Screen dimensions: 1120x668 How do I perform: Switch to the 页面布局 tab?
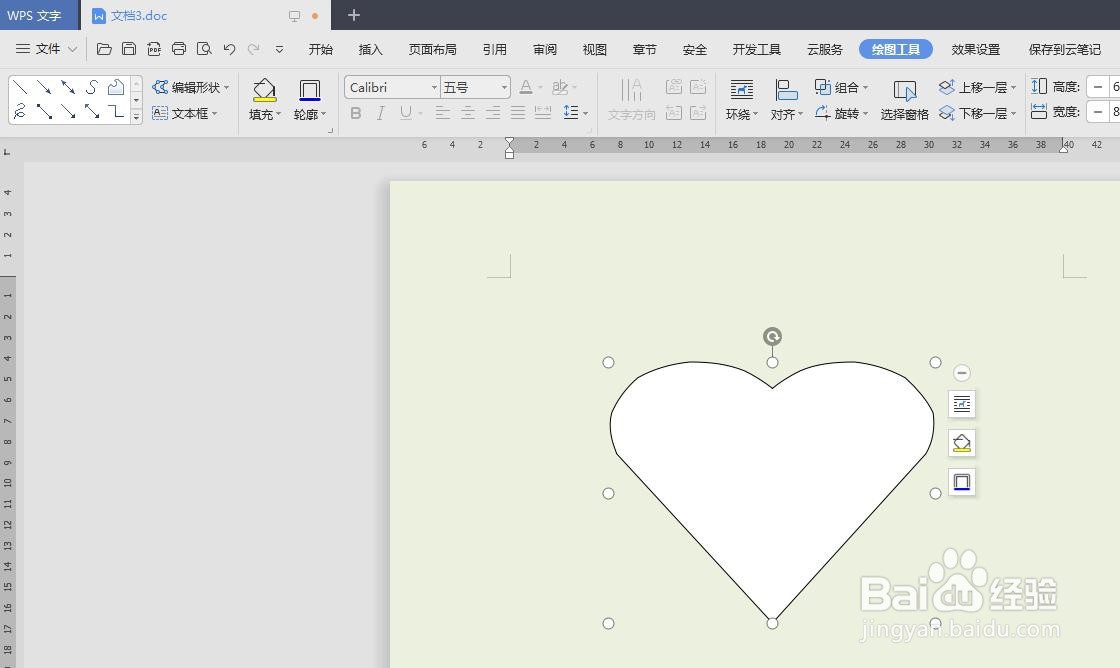tap(432, 49)
